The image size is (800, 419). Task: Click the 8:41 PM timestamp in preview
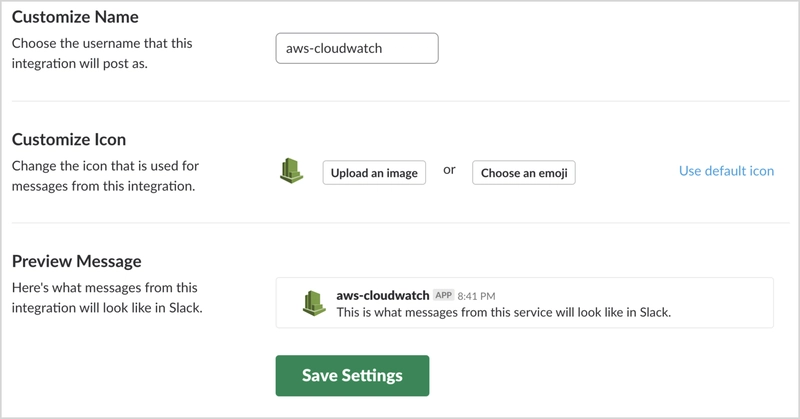click(x=476, y=296)
